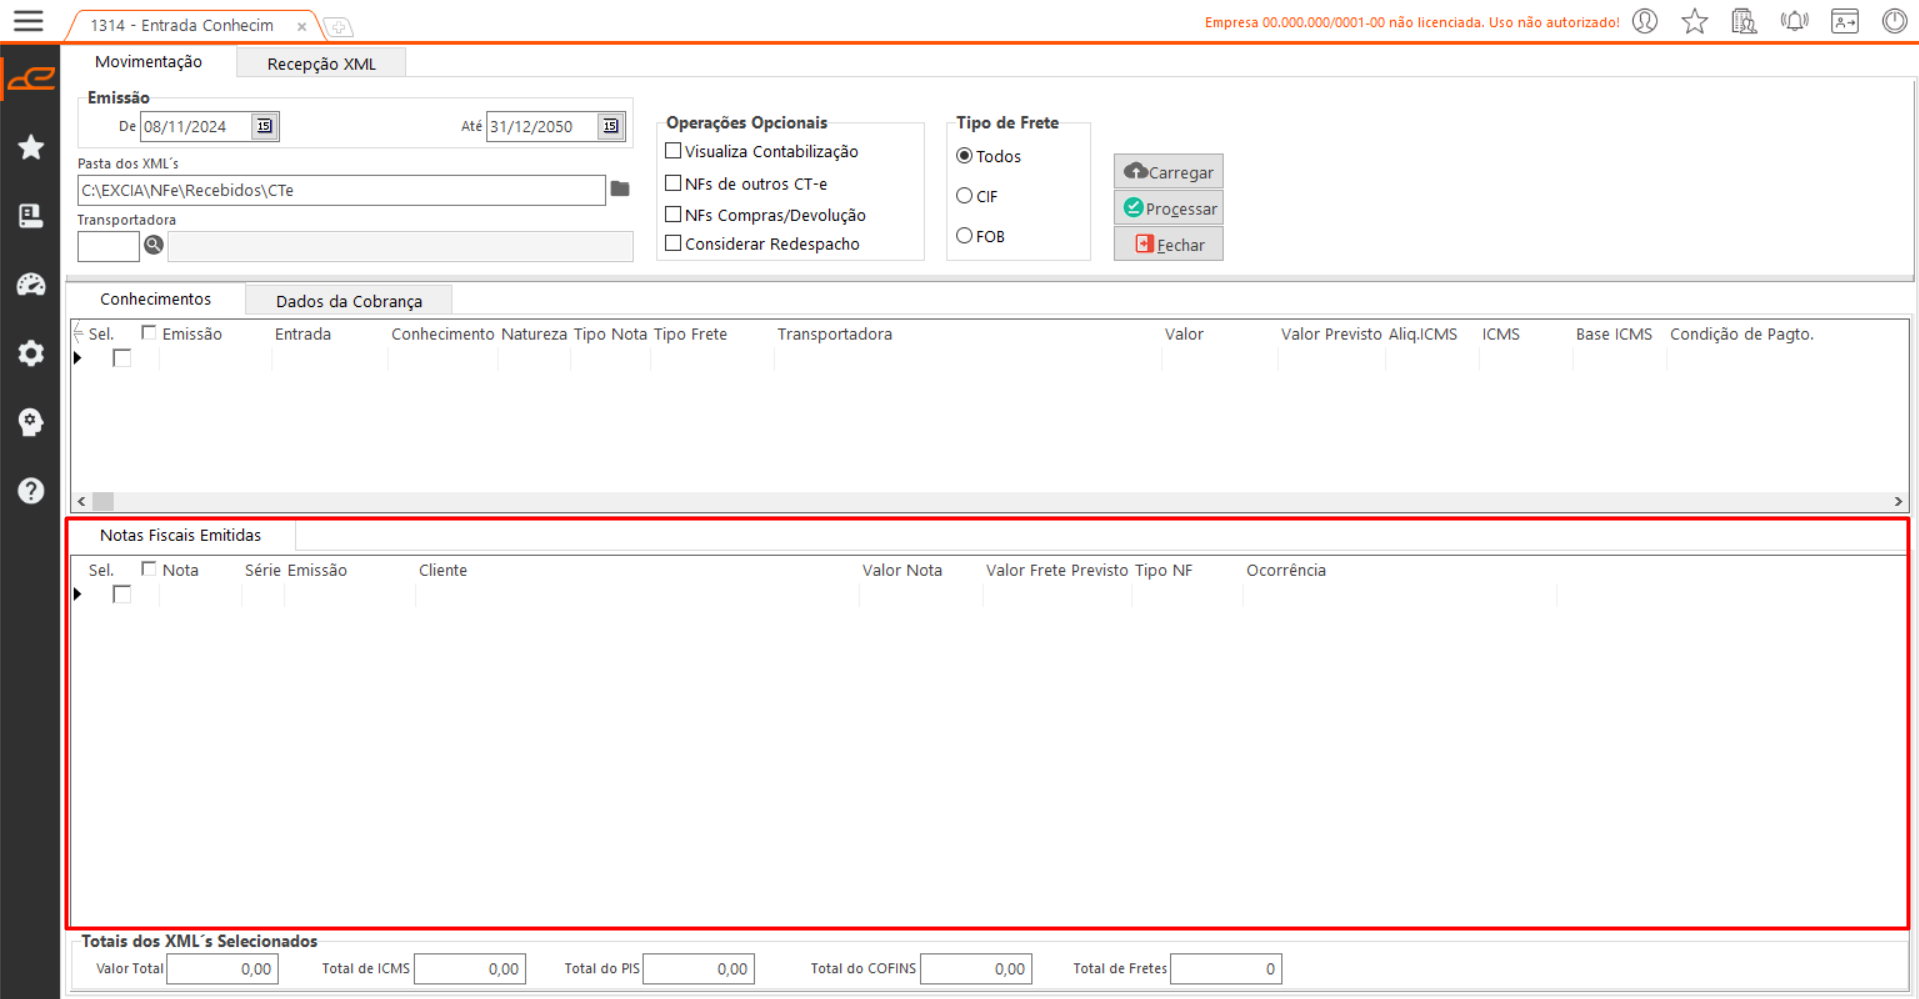Click the favorites star in sidebar
Viewport: 1919px width, 999px height.
(x=31, y=147)
